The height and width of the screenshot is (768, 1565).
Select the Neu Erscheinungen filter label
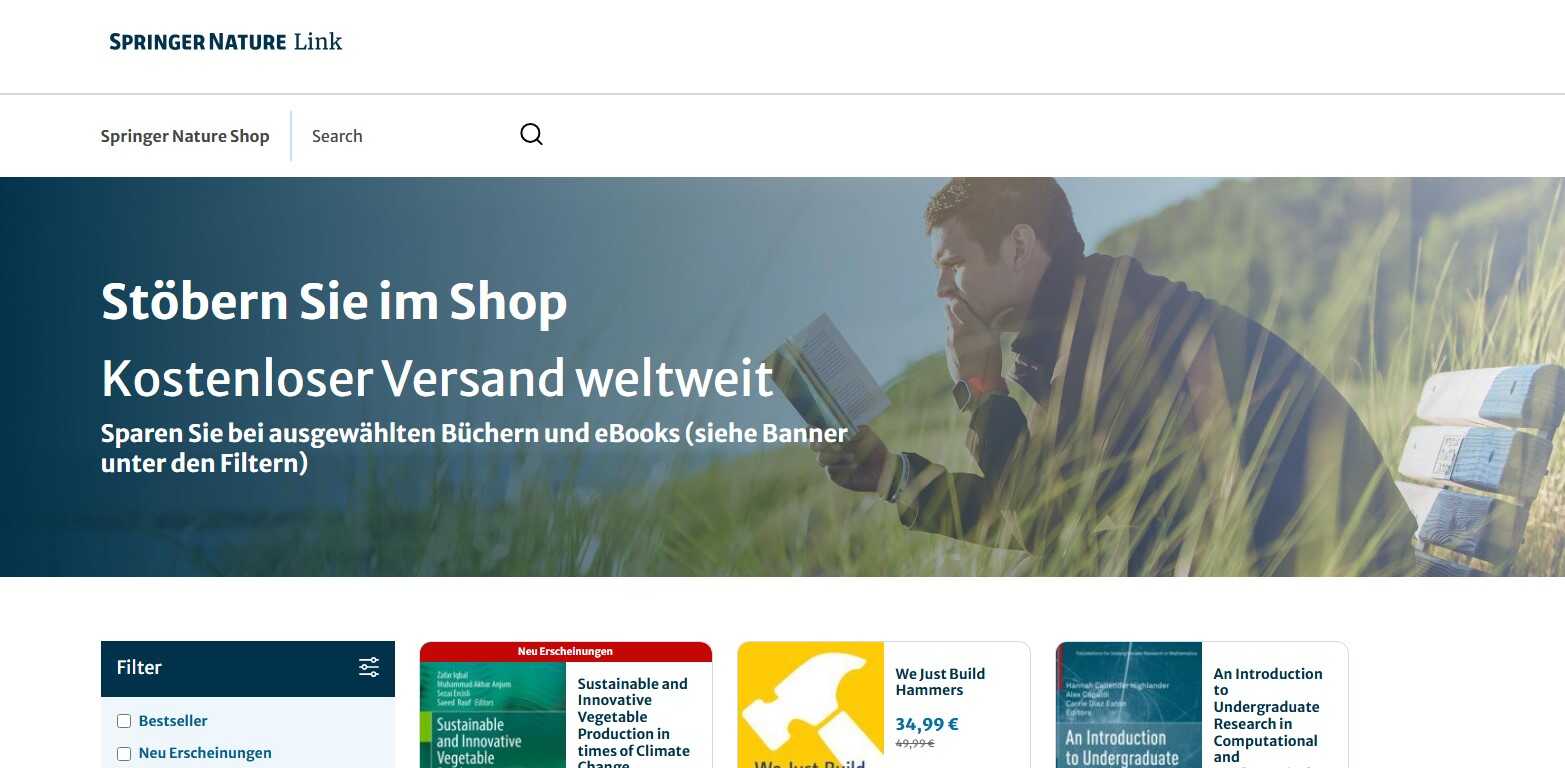(205, 753)
